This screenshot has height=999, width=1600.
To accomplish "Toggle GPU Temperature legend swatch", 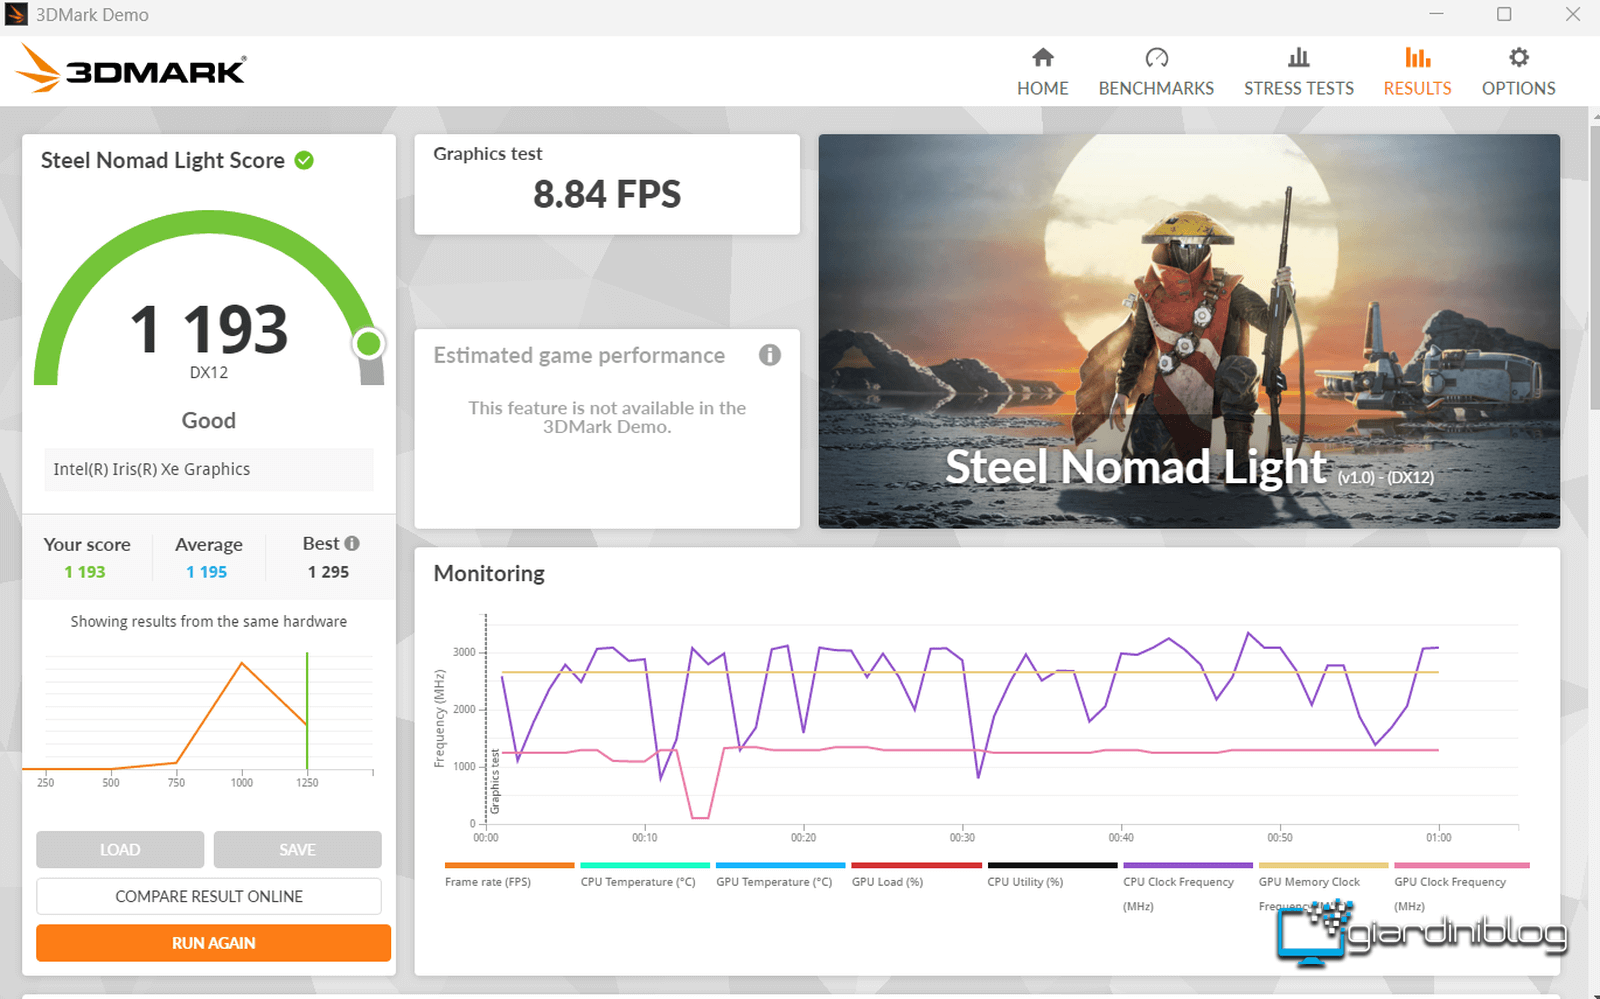I will [780, 865].
